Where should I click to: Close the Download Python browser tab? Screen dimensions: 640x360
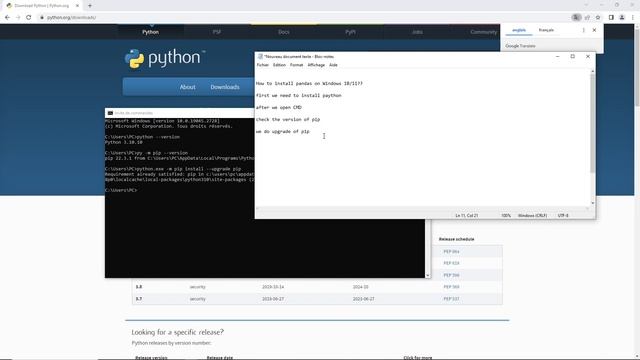click(77, 6)
